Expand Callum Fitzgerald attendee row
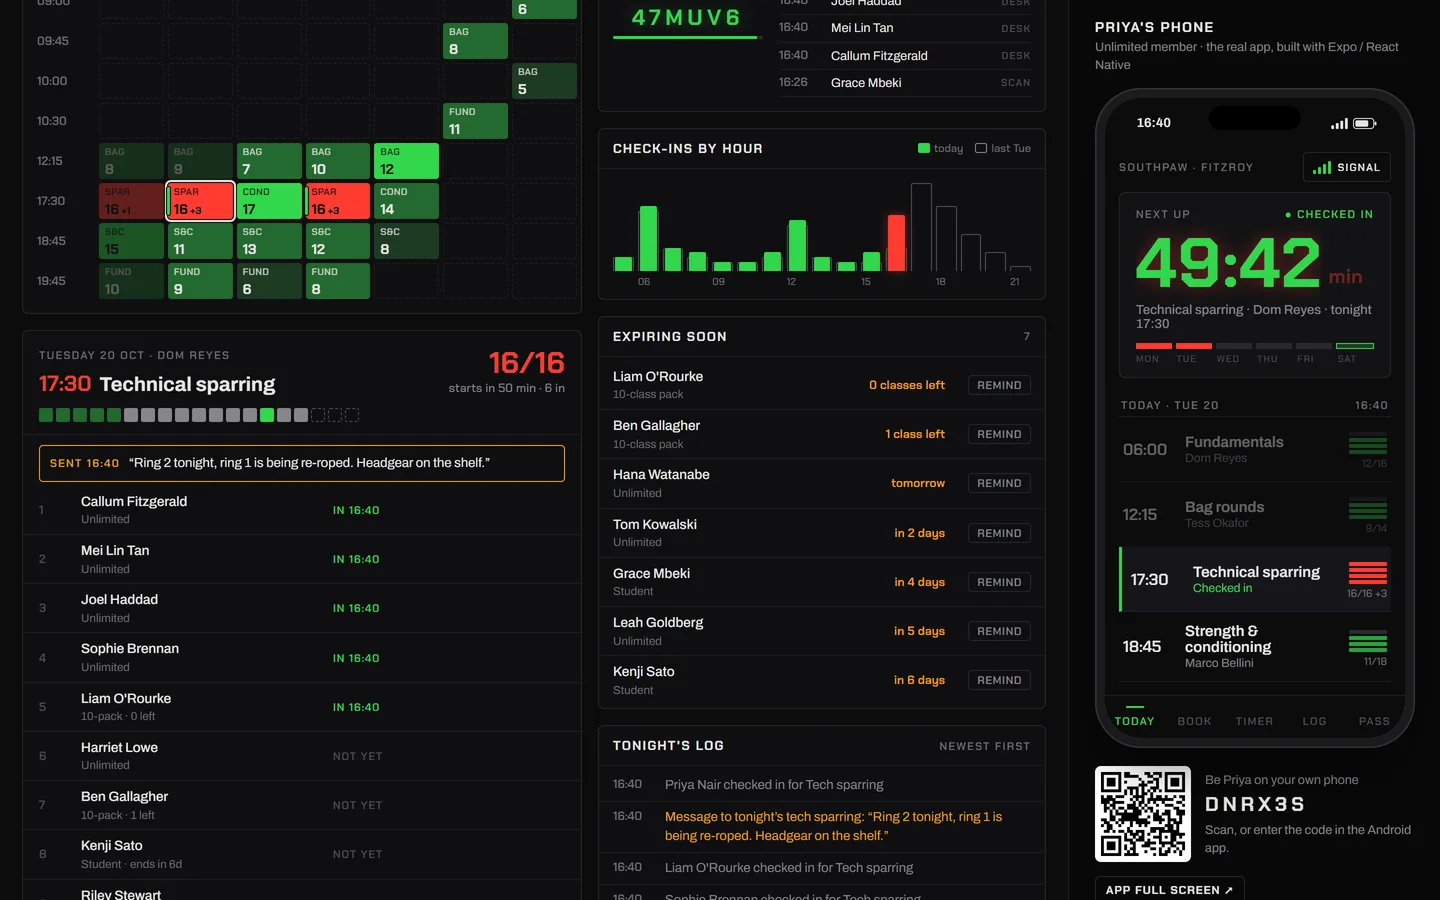This screenshot has width=1440, height=900. [x=302, y=510]
